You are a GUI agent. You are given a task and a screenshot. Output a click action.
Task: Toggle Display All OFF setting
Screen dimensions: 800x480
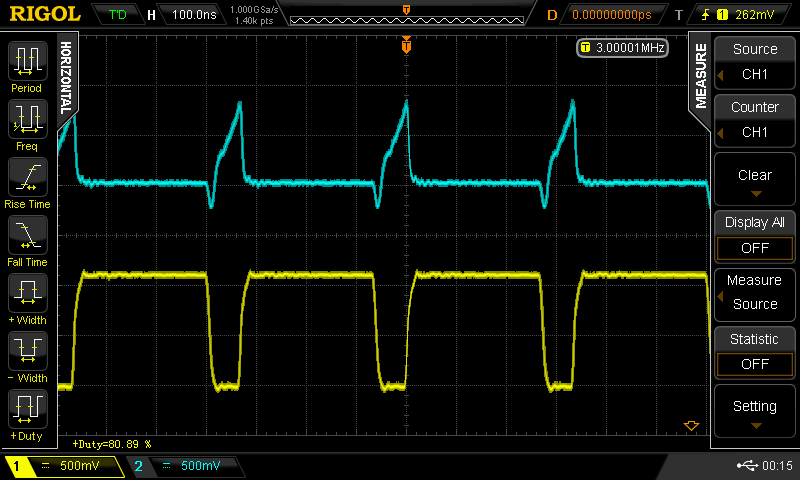[755, 236]
